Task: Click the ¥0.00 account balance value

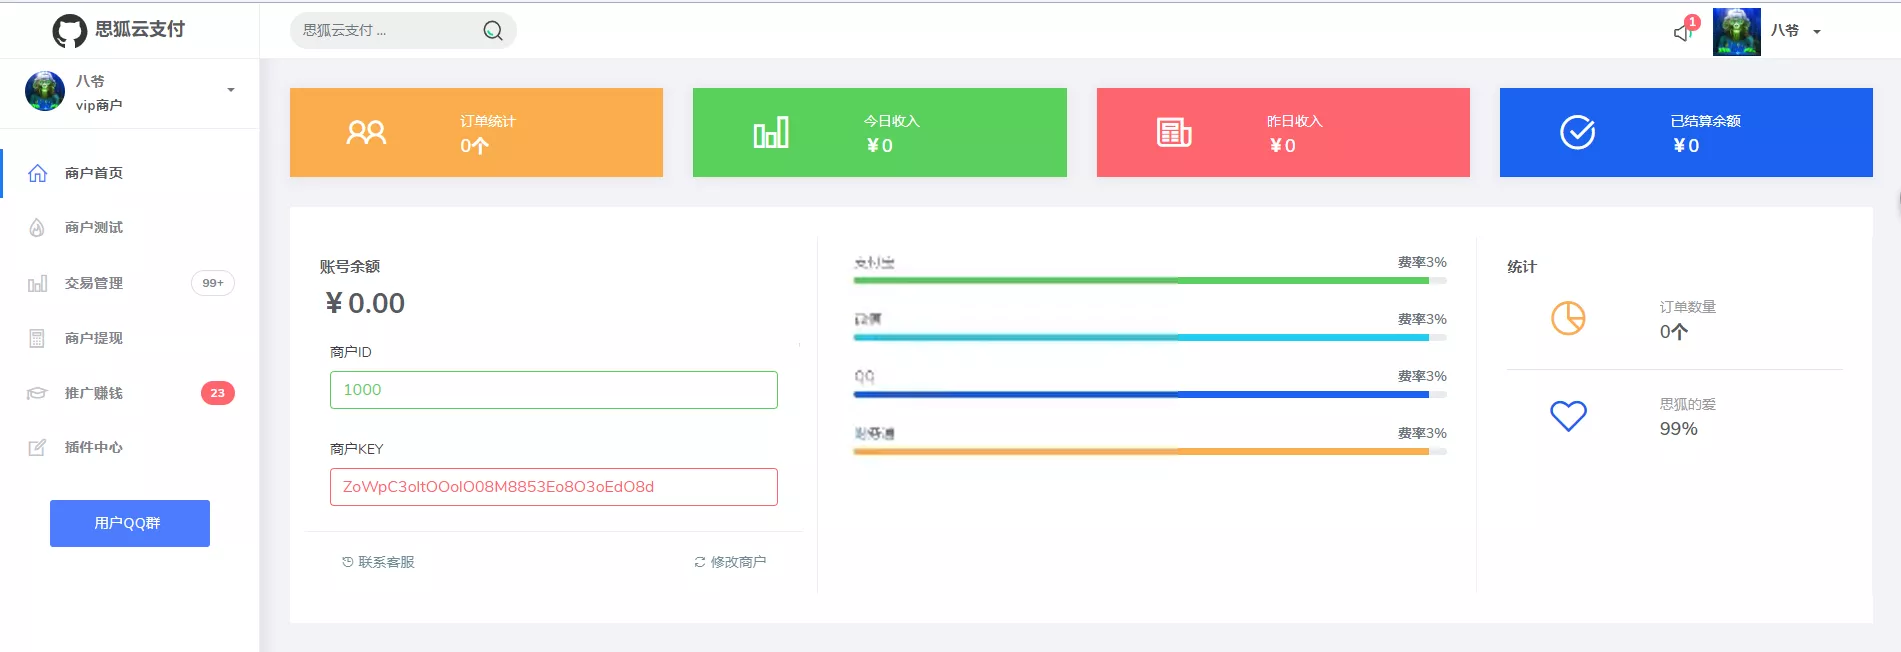Action: (365, 303)
